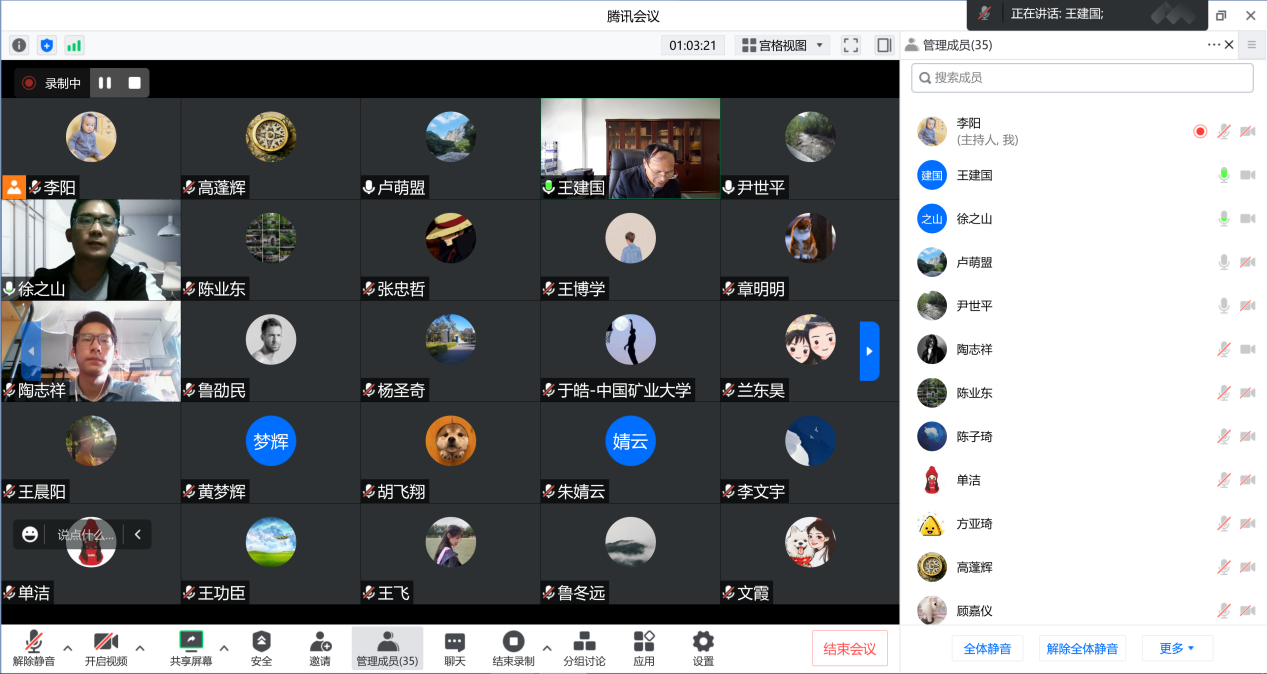1267x674 pixels.
Task: Click 管理成员(35) in the toolbar
Action: 387,648
